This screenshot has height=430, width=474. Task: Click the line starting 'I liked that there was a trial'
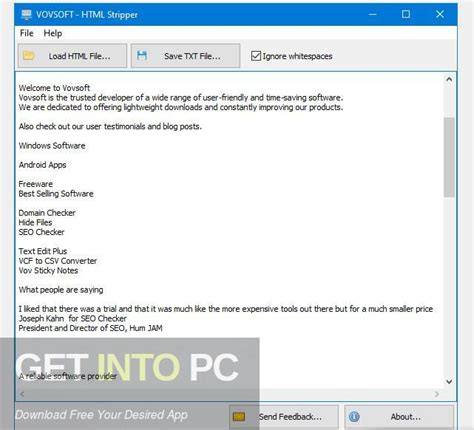pos(226,309)
